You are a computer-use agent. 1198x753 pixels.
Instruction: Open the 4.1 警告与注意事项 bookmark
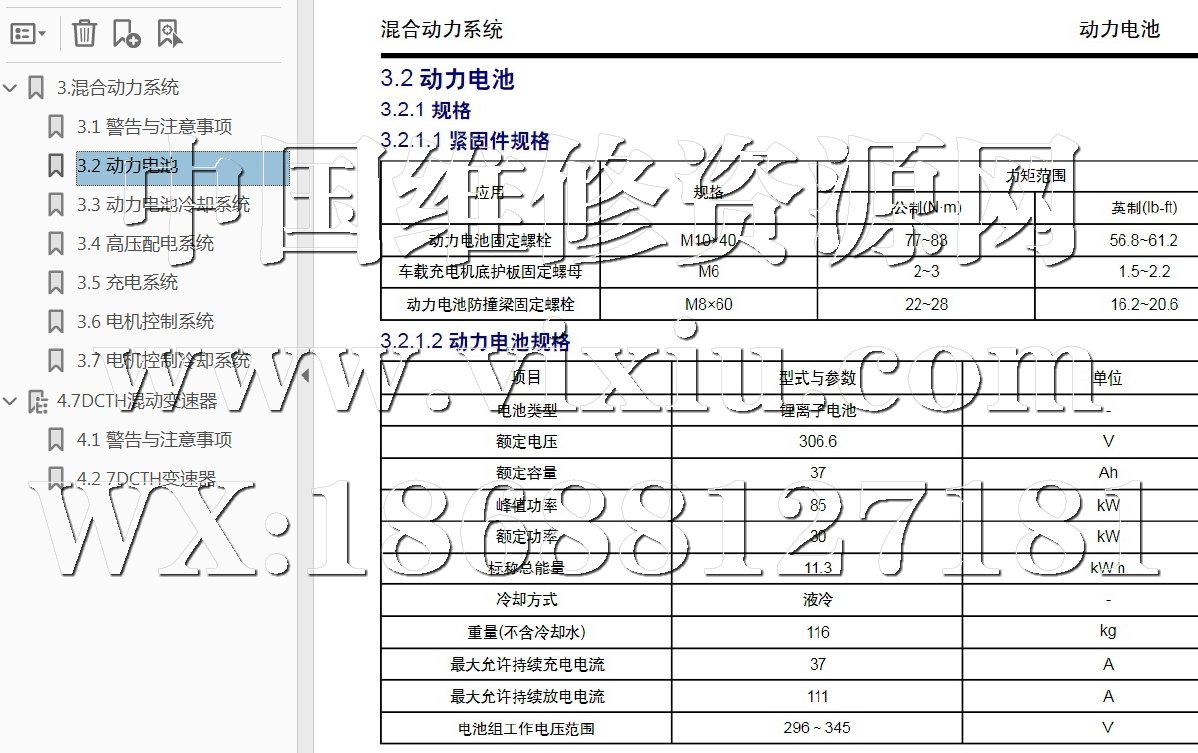coord(154,440)
